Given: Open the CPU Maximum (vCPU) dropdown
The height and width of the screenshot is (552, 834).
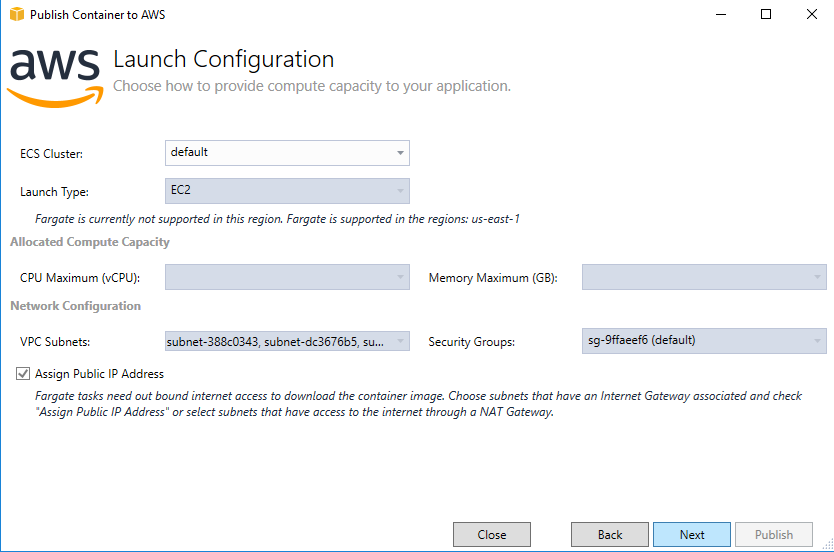Looking at the screenshot, I should click(x=287, y=277).
